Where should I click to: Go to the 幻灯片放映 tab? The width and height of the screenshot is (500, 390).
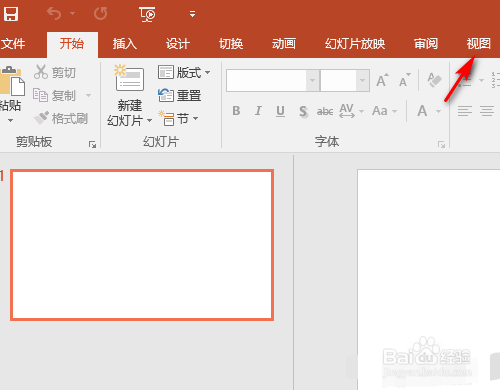pyautogui.click(x=355, y=44)
